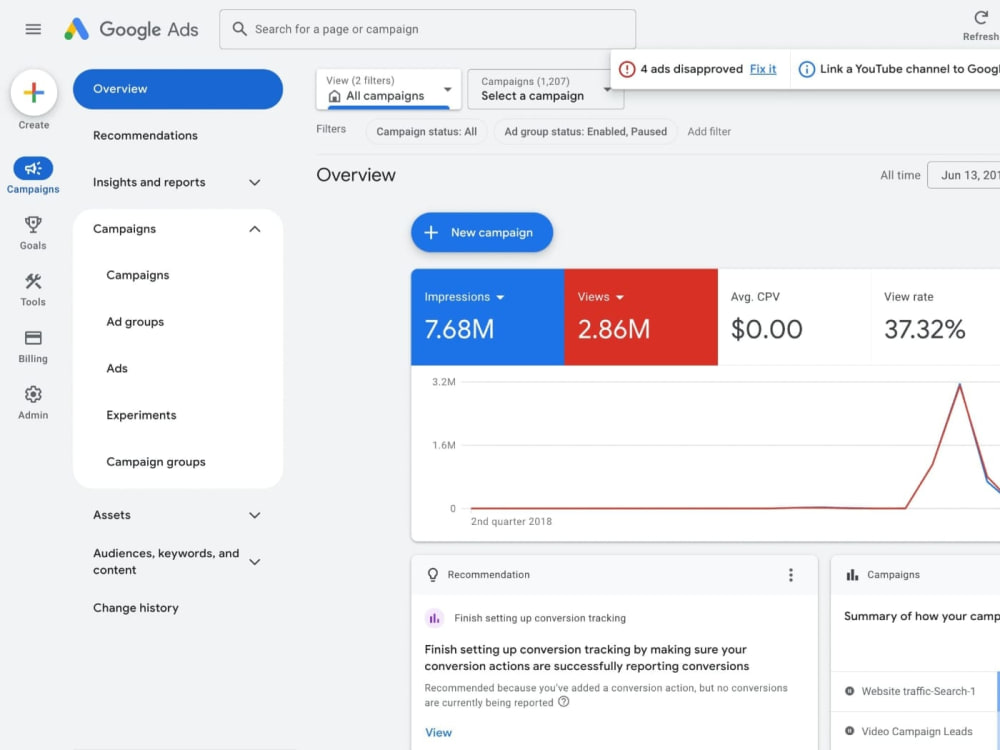Open the View (2 filters) dropdown
This screenshot has width=1000, height=750.
click(x=388, y=89)
